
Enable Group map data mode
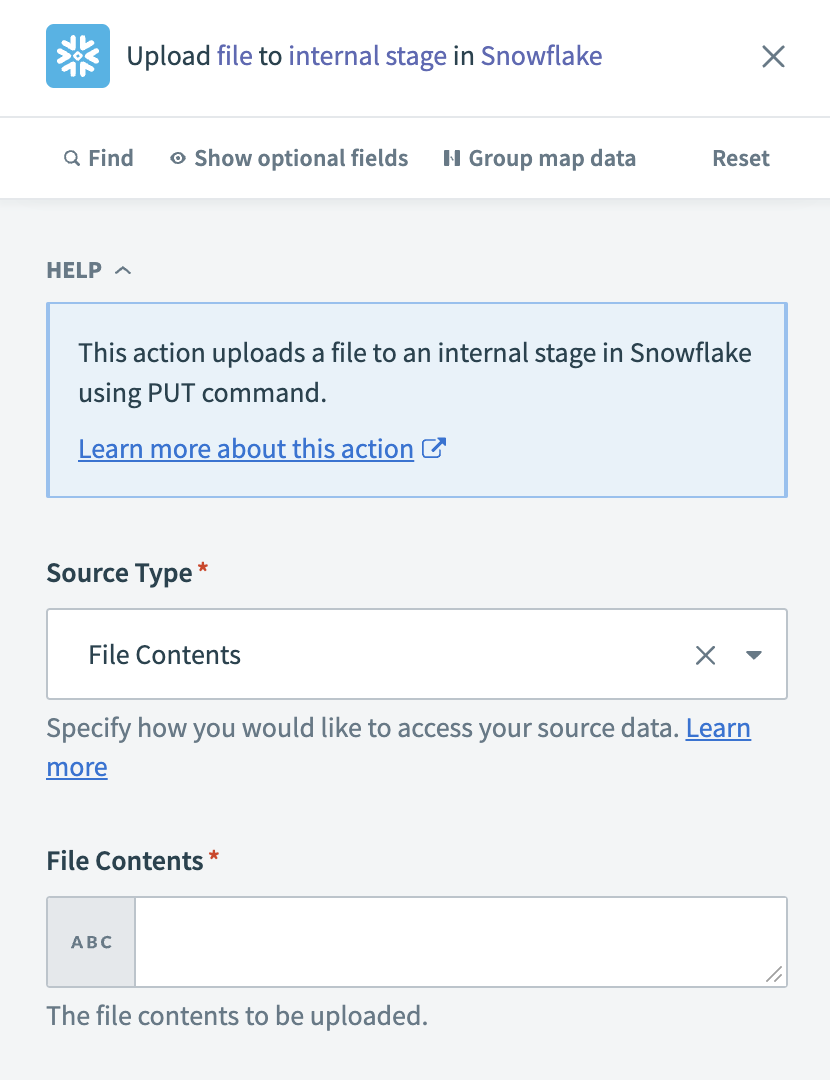click(x=539, y=158)
